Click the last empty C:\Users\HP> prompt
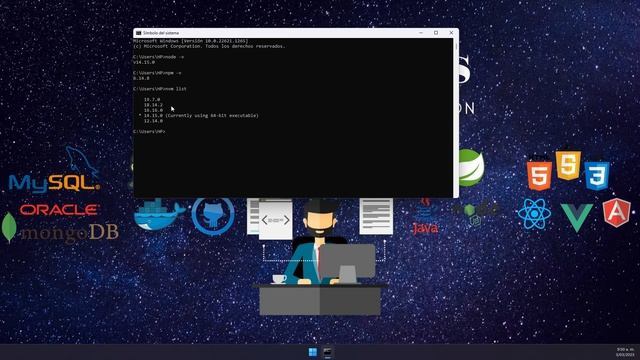 tap(149, 132)
